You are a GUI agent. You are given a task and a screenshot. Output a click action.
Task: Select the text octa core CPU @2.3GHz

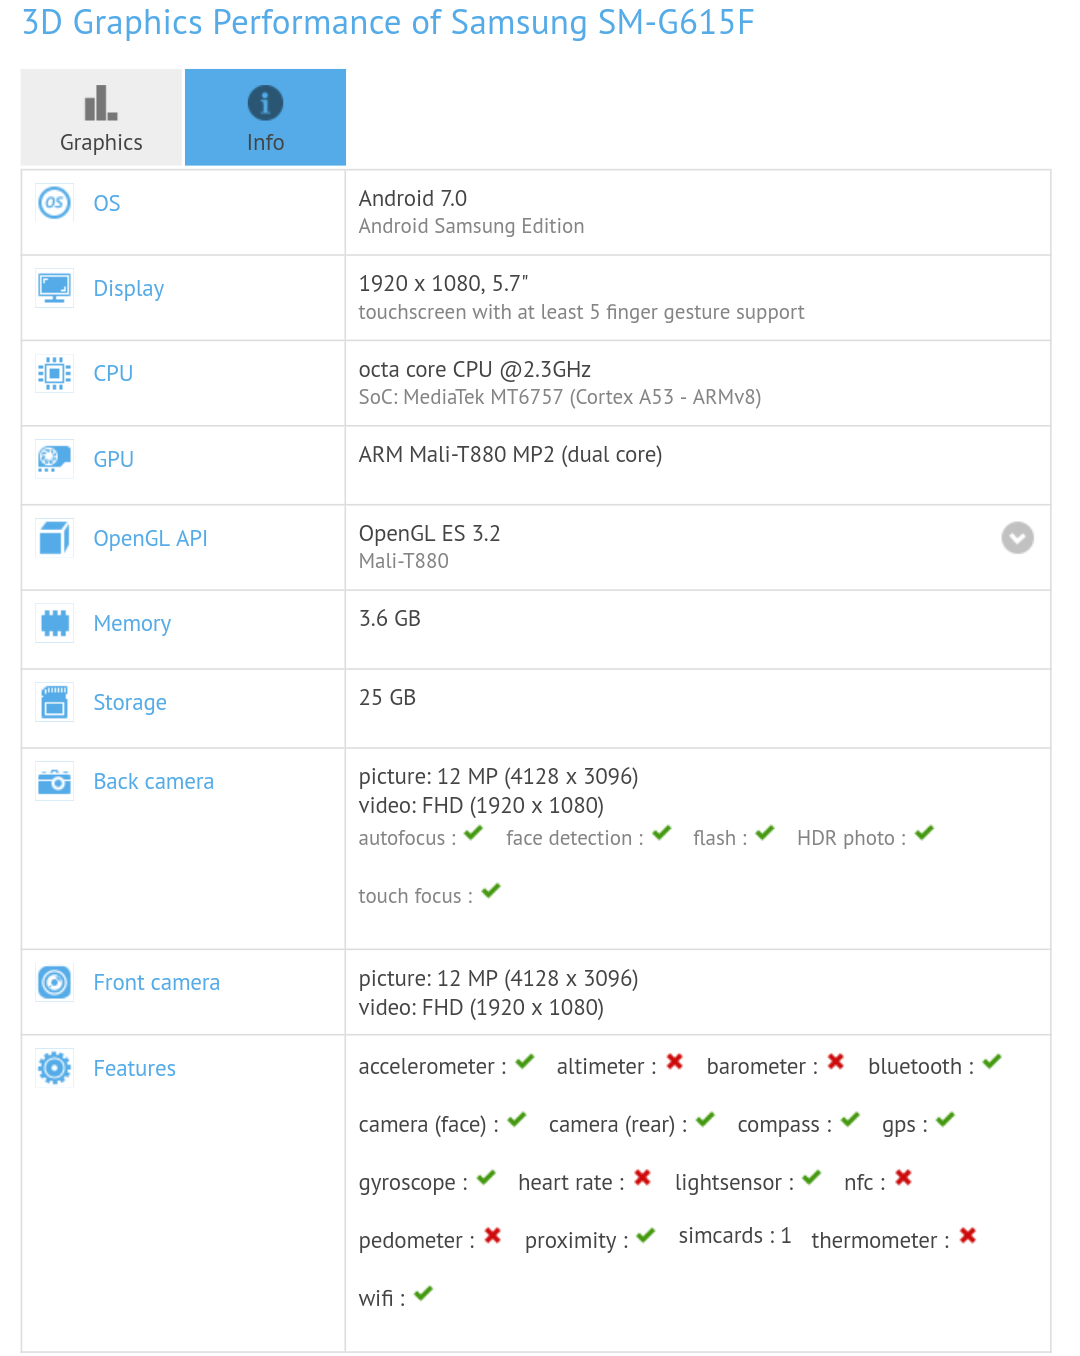(475, 369)
